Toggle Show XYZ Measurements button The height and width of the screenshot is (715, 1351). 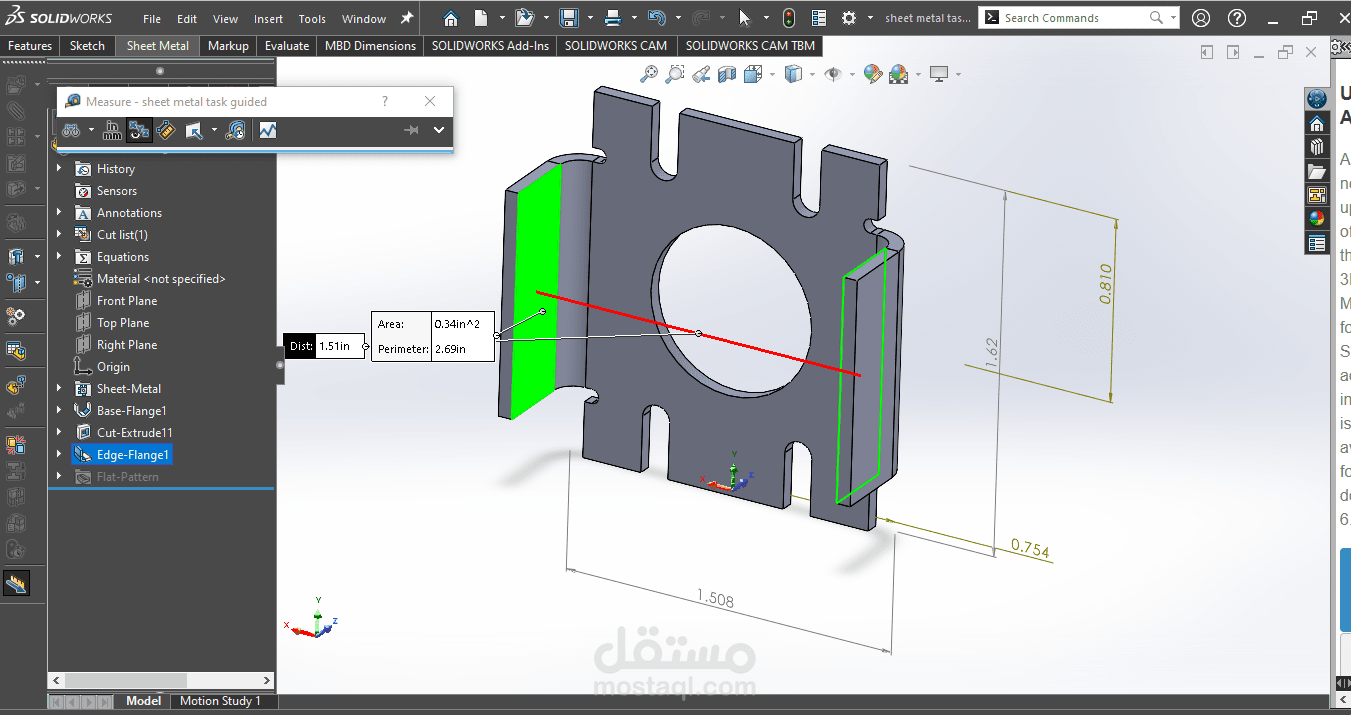[139, 130]
